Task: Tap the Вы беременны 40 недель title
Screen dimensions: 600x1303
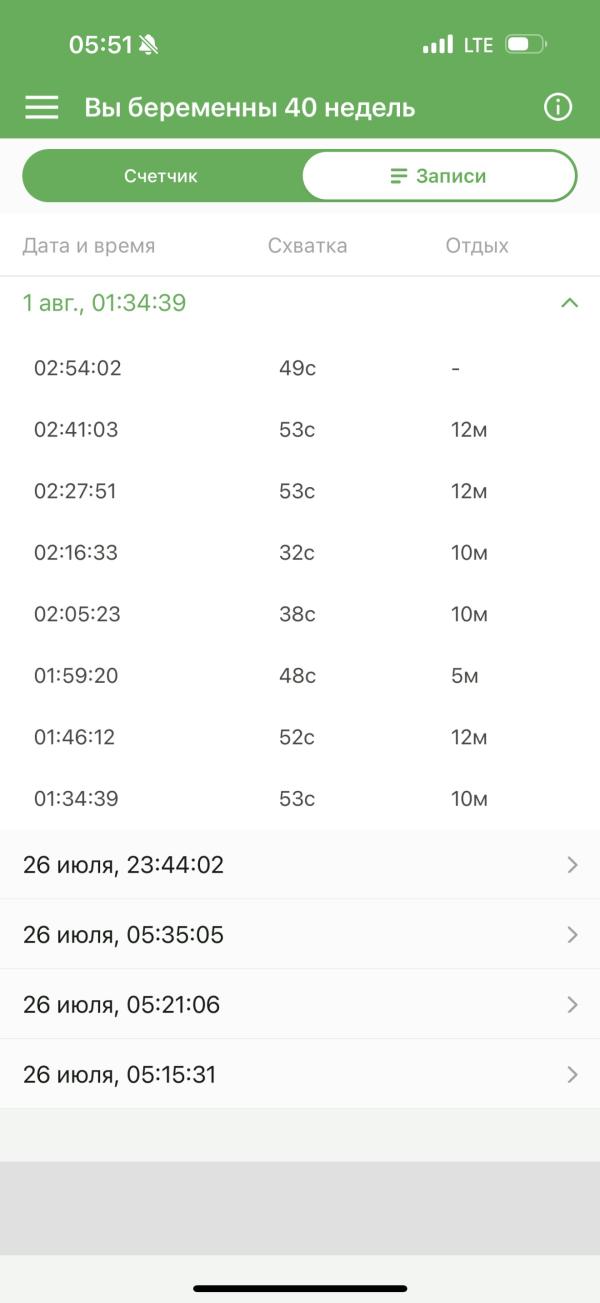Action: click(x=249, y=108)
